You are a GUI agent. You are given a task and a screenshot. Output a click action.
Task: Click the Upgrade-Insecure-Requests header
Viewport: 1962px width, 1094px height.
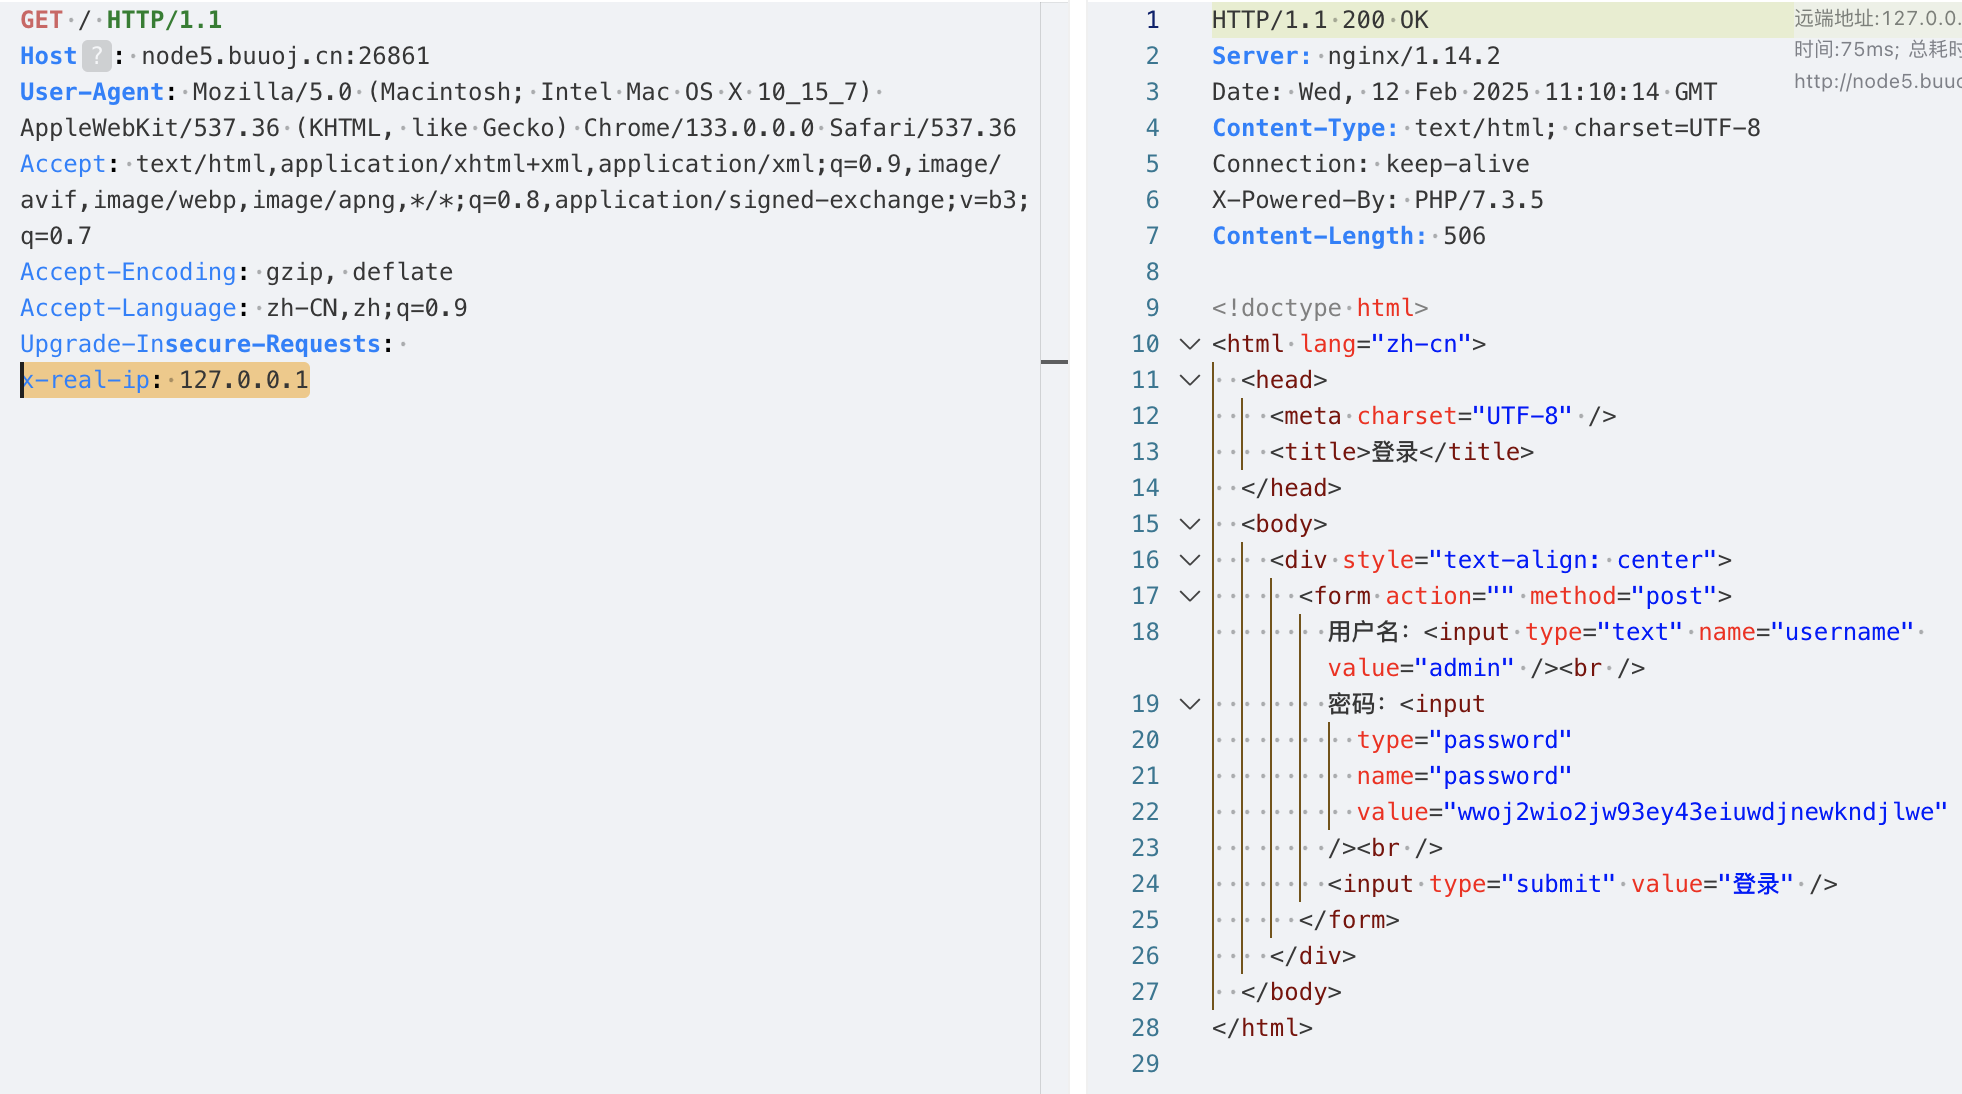pos(200,344)
